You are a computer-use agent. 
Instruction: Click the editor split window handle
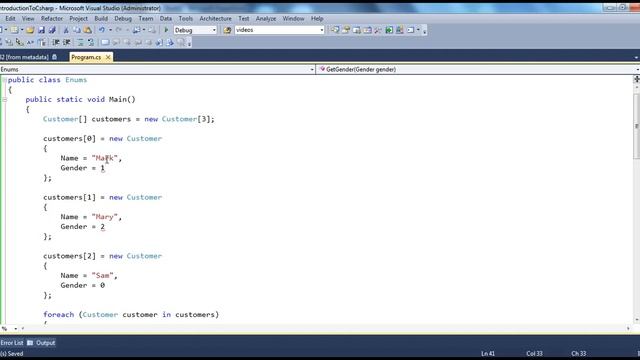[636, 79]
